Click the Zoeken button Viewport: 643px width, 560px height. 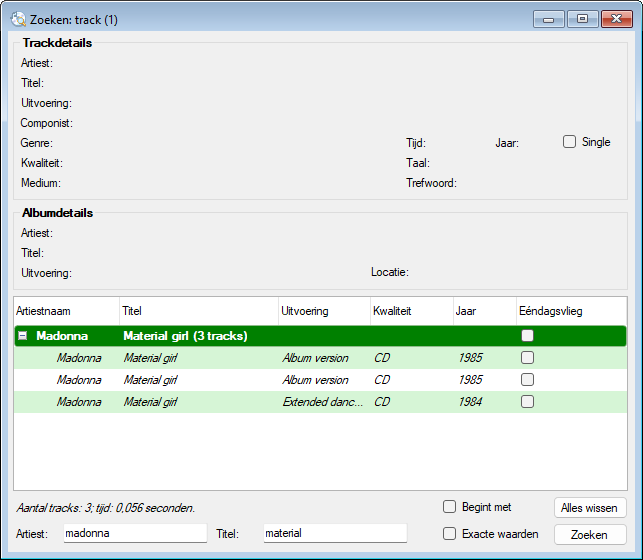[590, 535]
